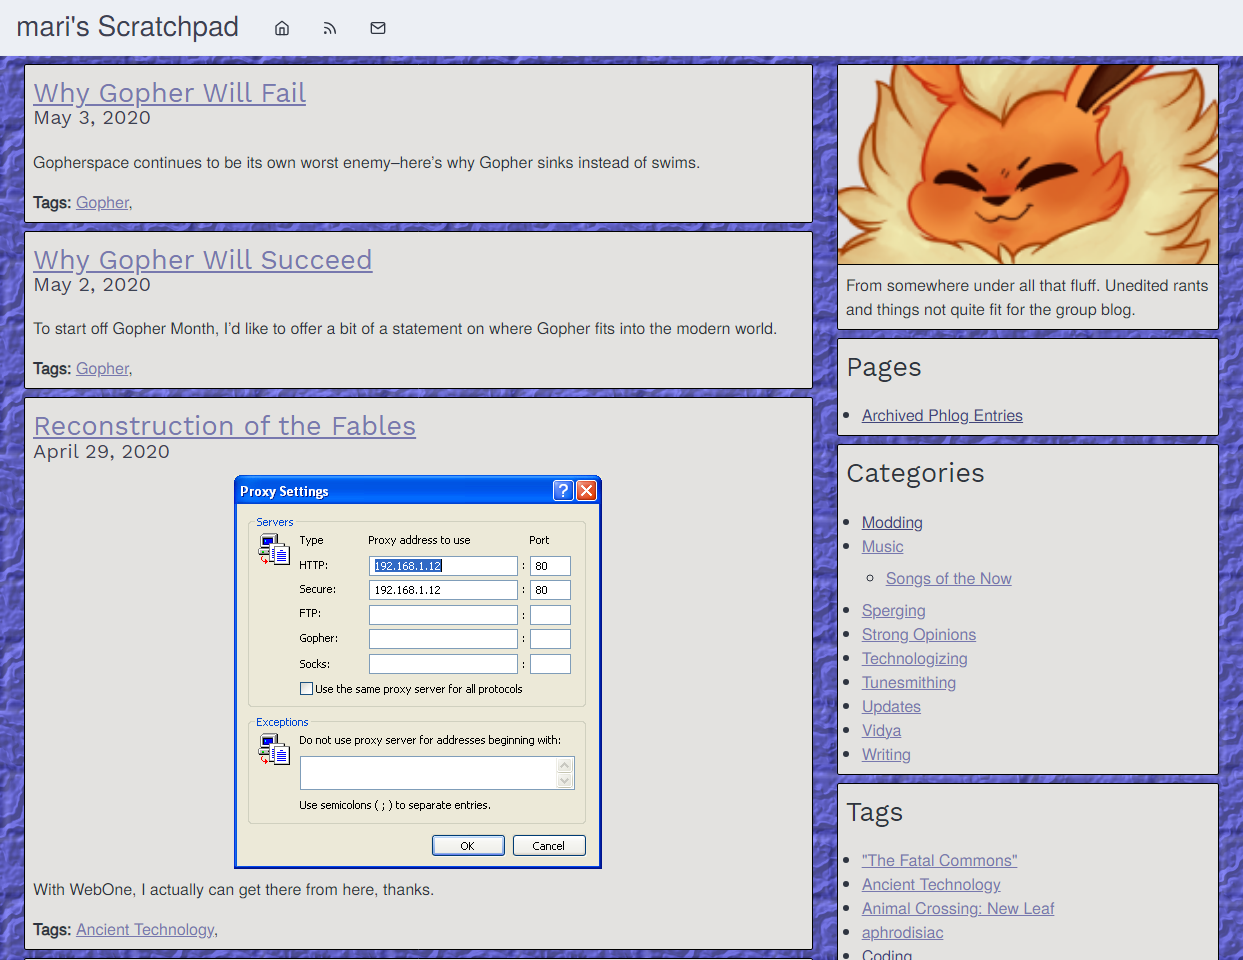This screenshot has height=960, width=1243.
Task: Click the HTTP proxy address field
Action: pyautogui.click(x=443, y=566)
